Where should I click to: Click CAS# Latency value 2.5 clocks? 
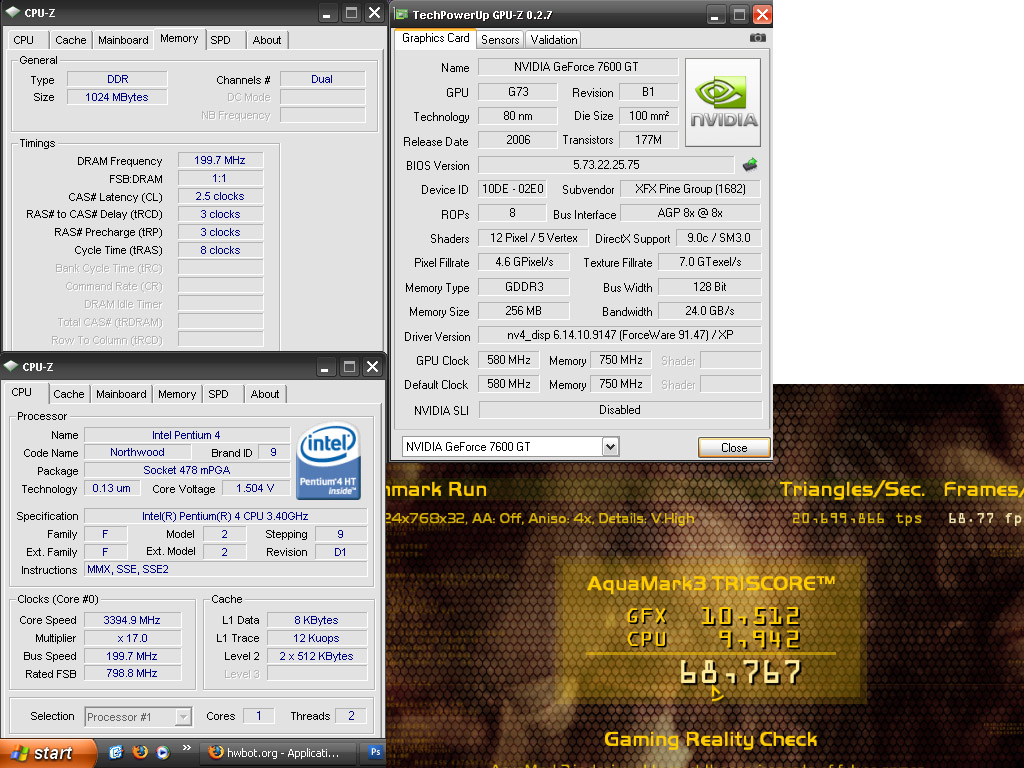(x=220, y=196)
